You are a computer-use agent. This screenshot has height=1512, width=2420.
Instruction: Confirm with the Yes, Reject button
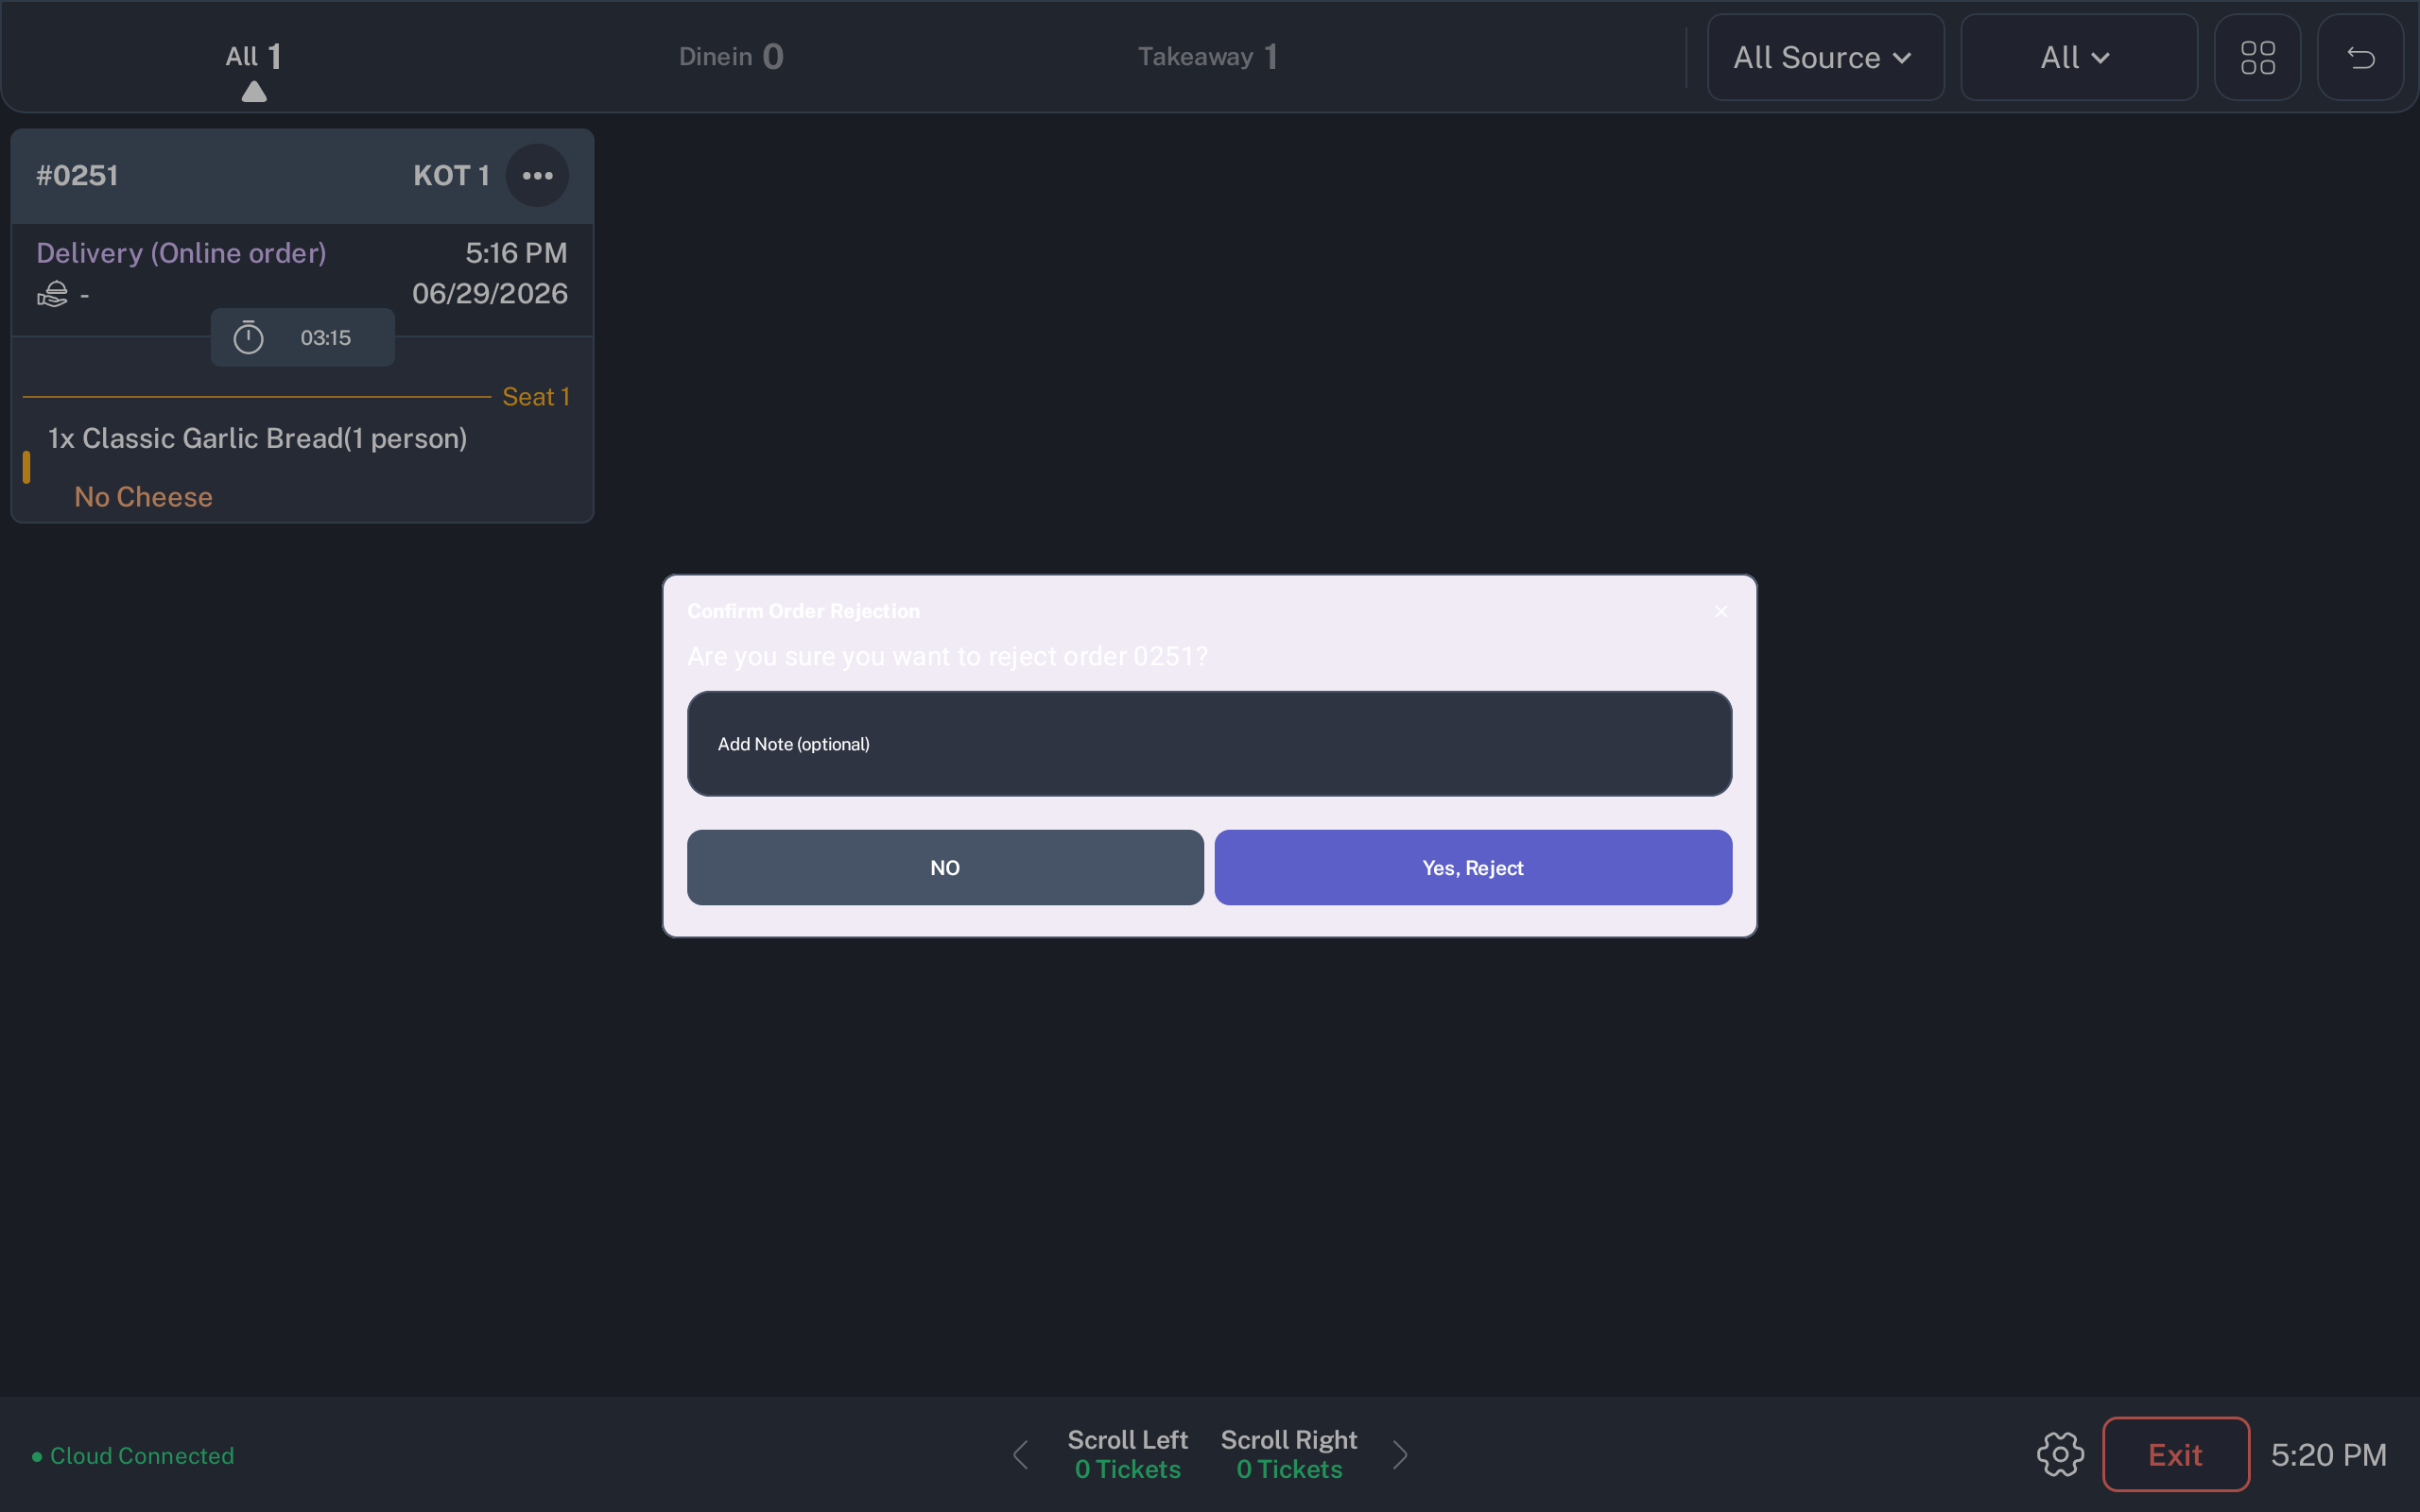point(1473,867)
